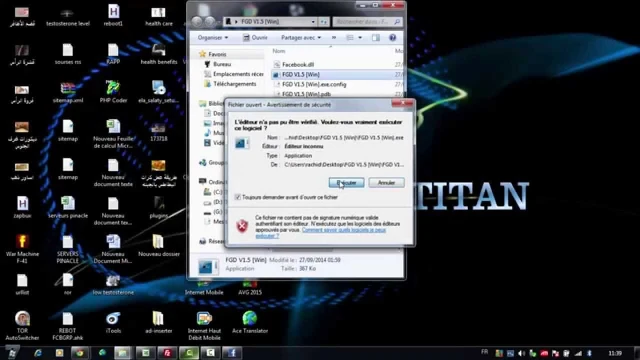Click the health benefits desktop icon
640x360 pixels.
[x=159, y=54]
